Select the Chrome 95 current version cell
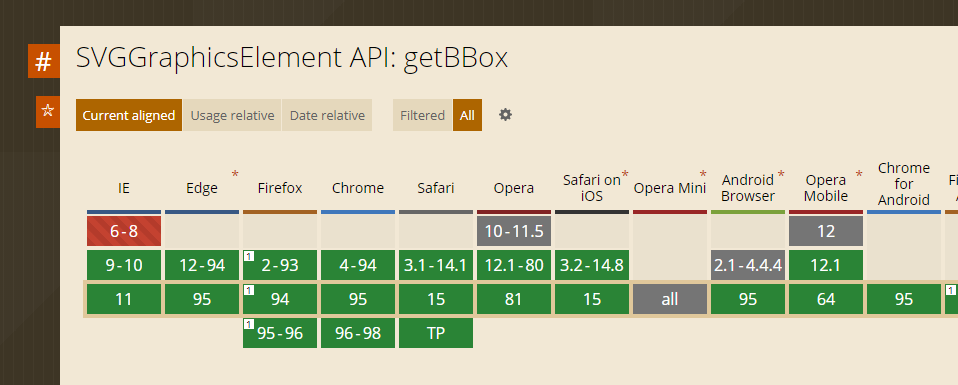958x385 pixels. pos(358,299)
